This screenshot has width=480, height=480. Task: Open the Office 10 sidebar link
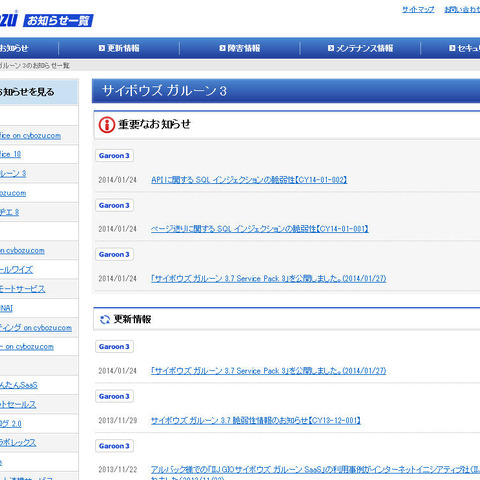[10, 154]
